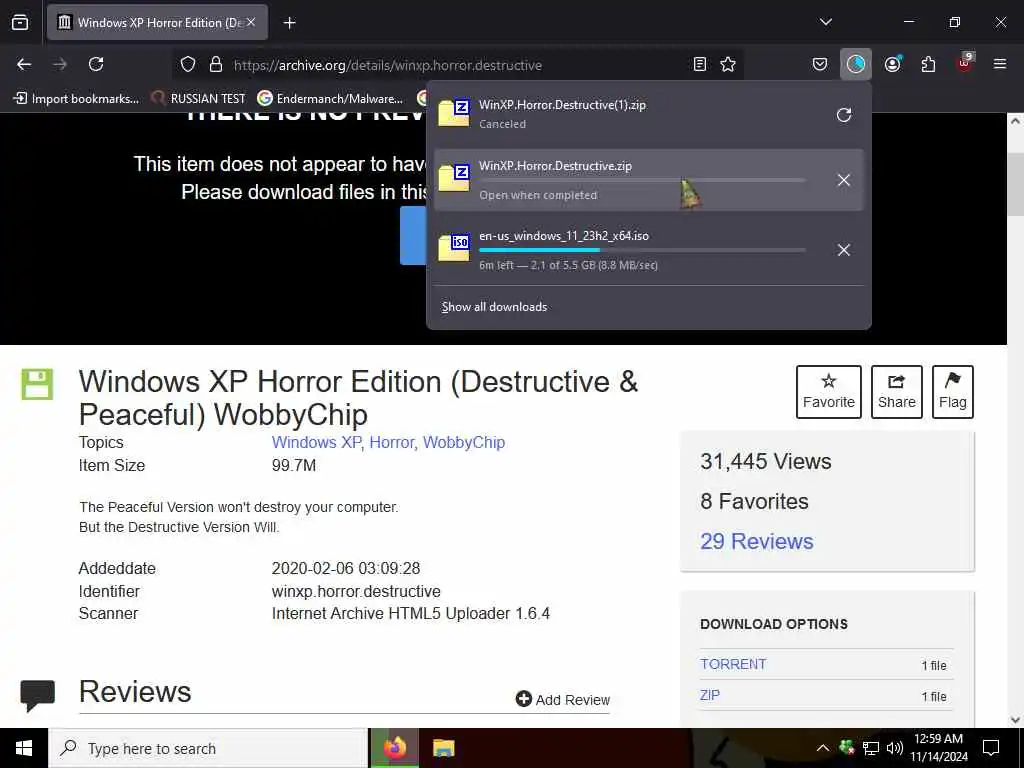Open the clock showing 12:59 AM

[x=938, y=748]
